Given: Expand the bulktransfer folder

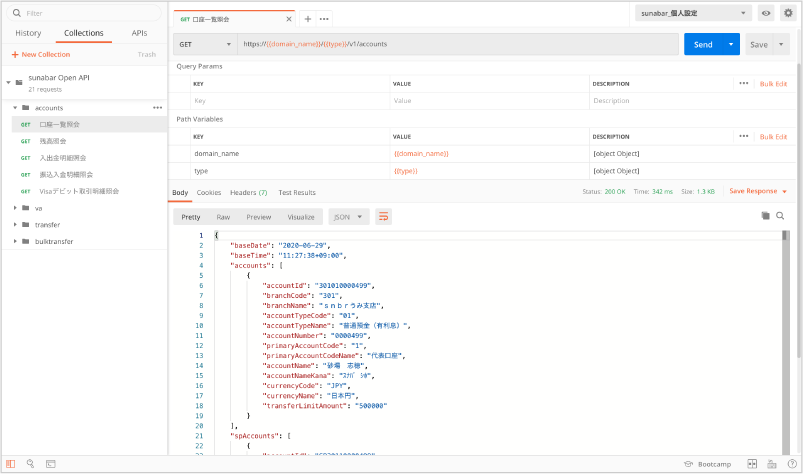Looking at the screenshot, I should [15, 241].
